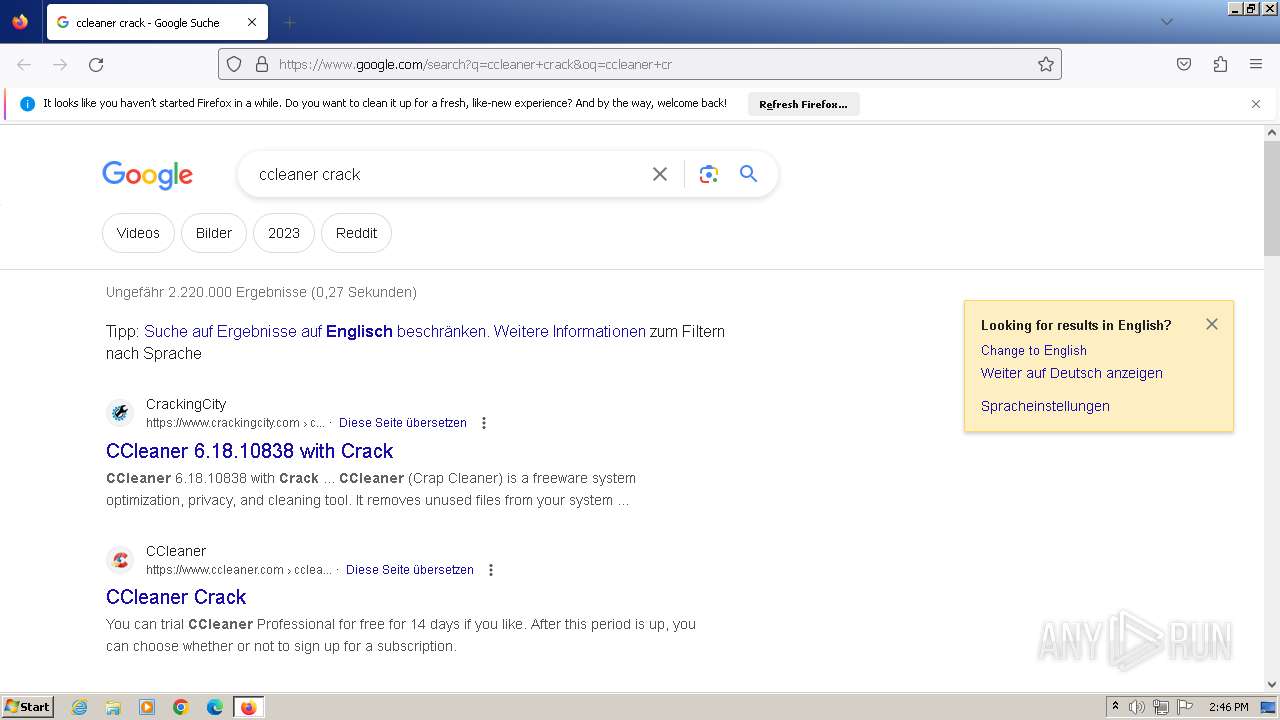Click the magnifier search icon

click(748, 174)
